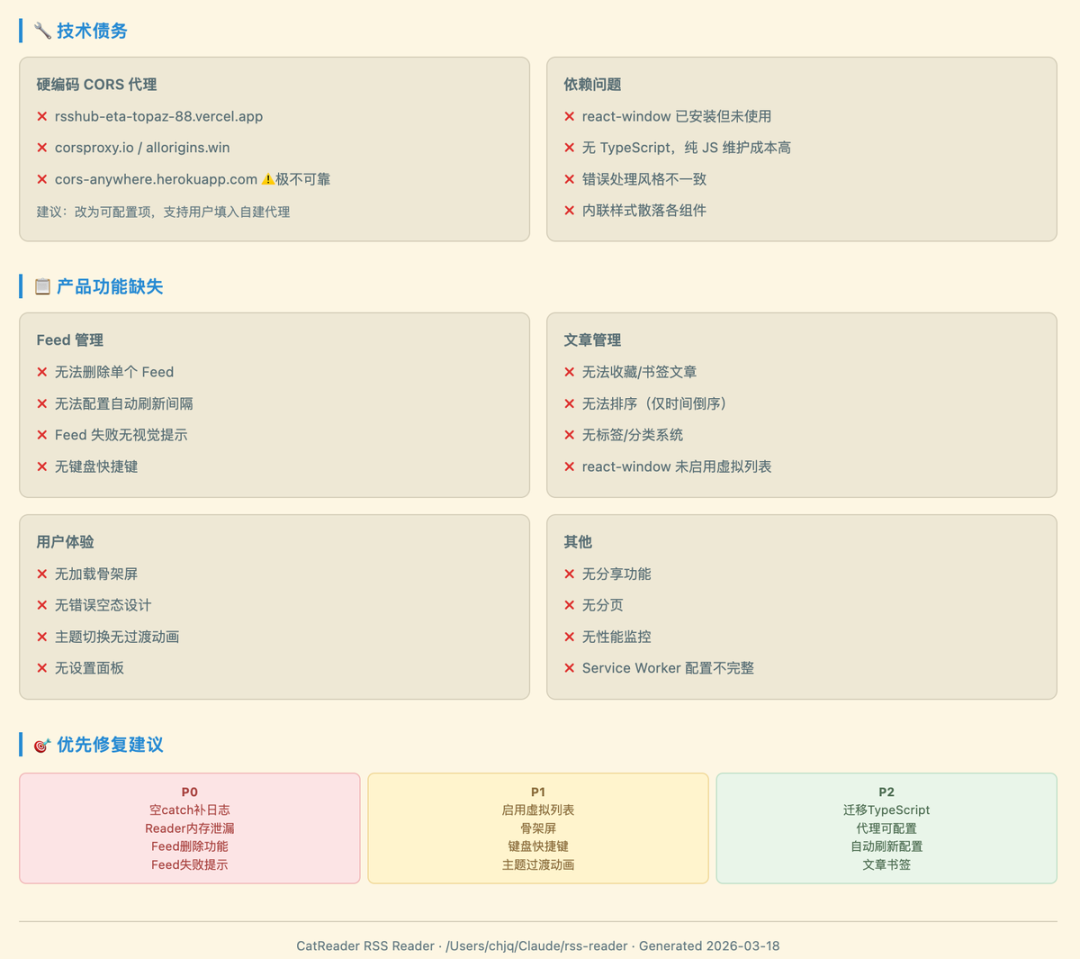1080x959 pixels.
Task: Click the 内联样式散落各组件 text
Action: 644,211
